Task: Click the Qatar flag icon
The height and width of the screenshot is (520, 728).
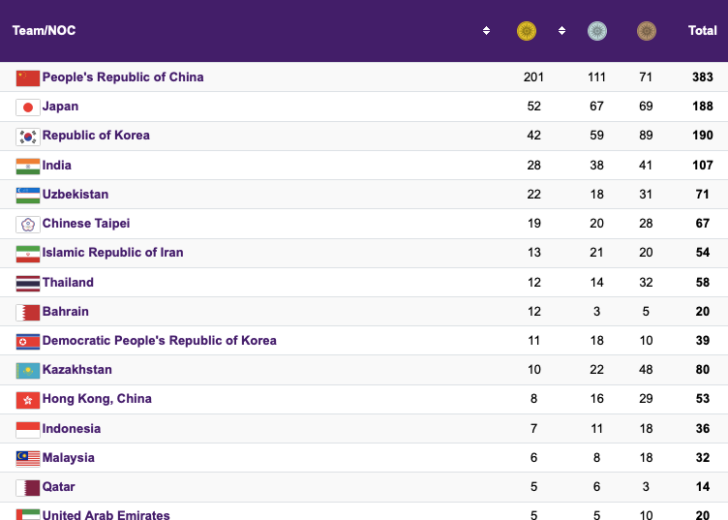Action: [28, 488]
